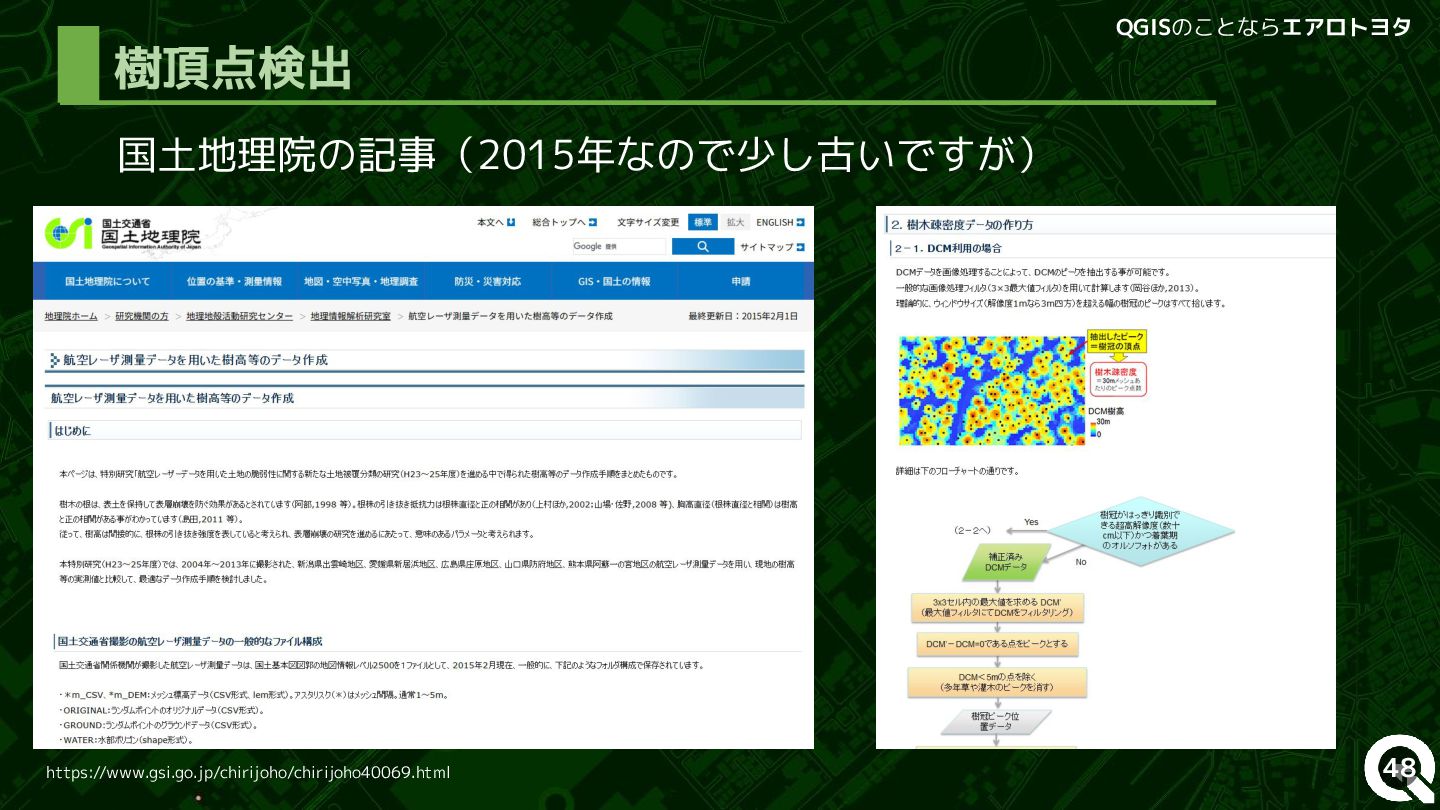The height and width of the screenshot is (810, 1440).
Task: Click the 2. 樹木疎密度データの作り方 heading
Action: [x=963, y=224]
